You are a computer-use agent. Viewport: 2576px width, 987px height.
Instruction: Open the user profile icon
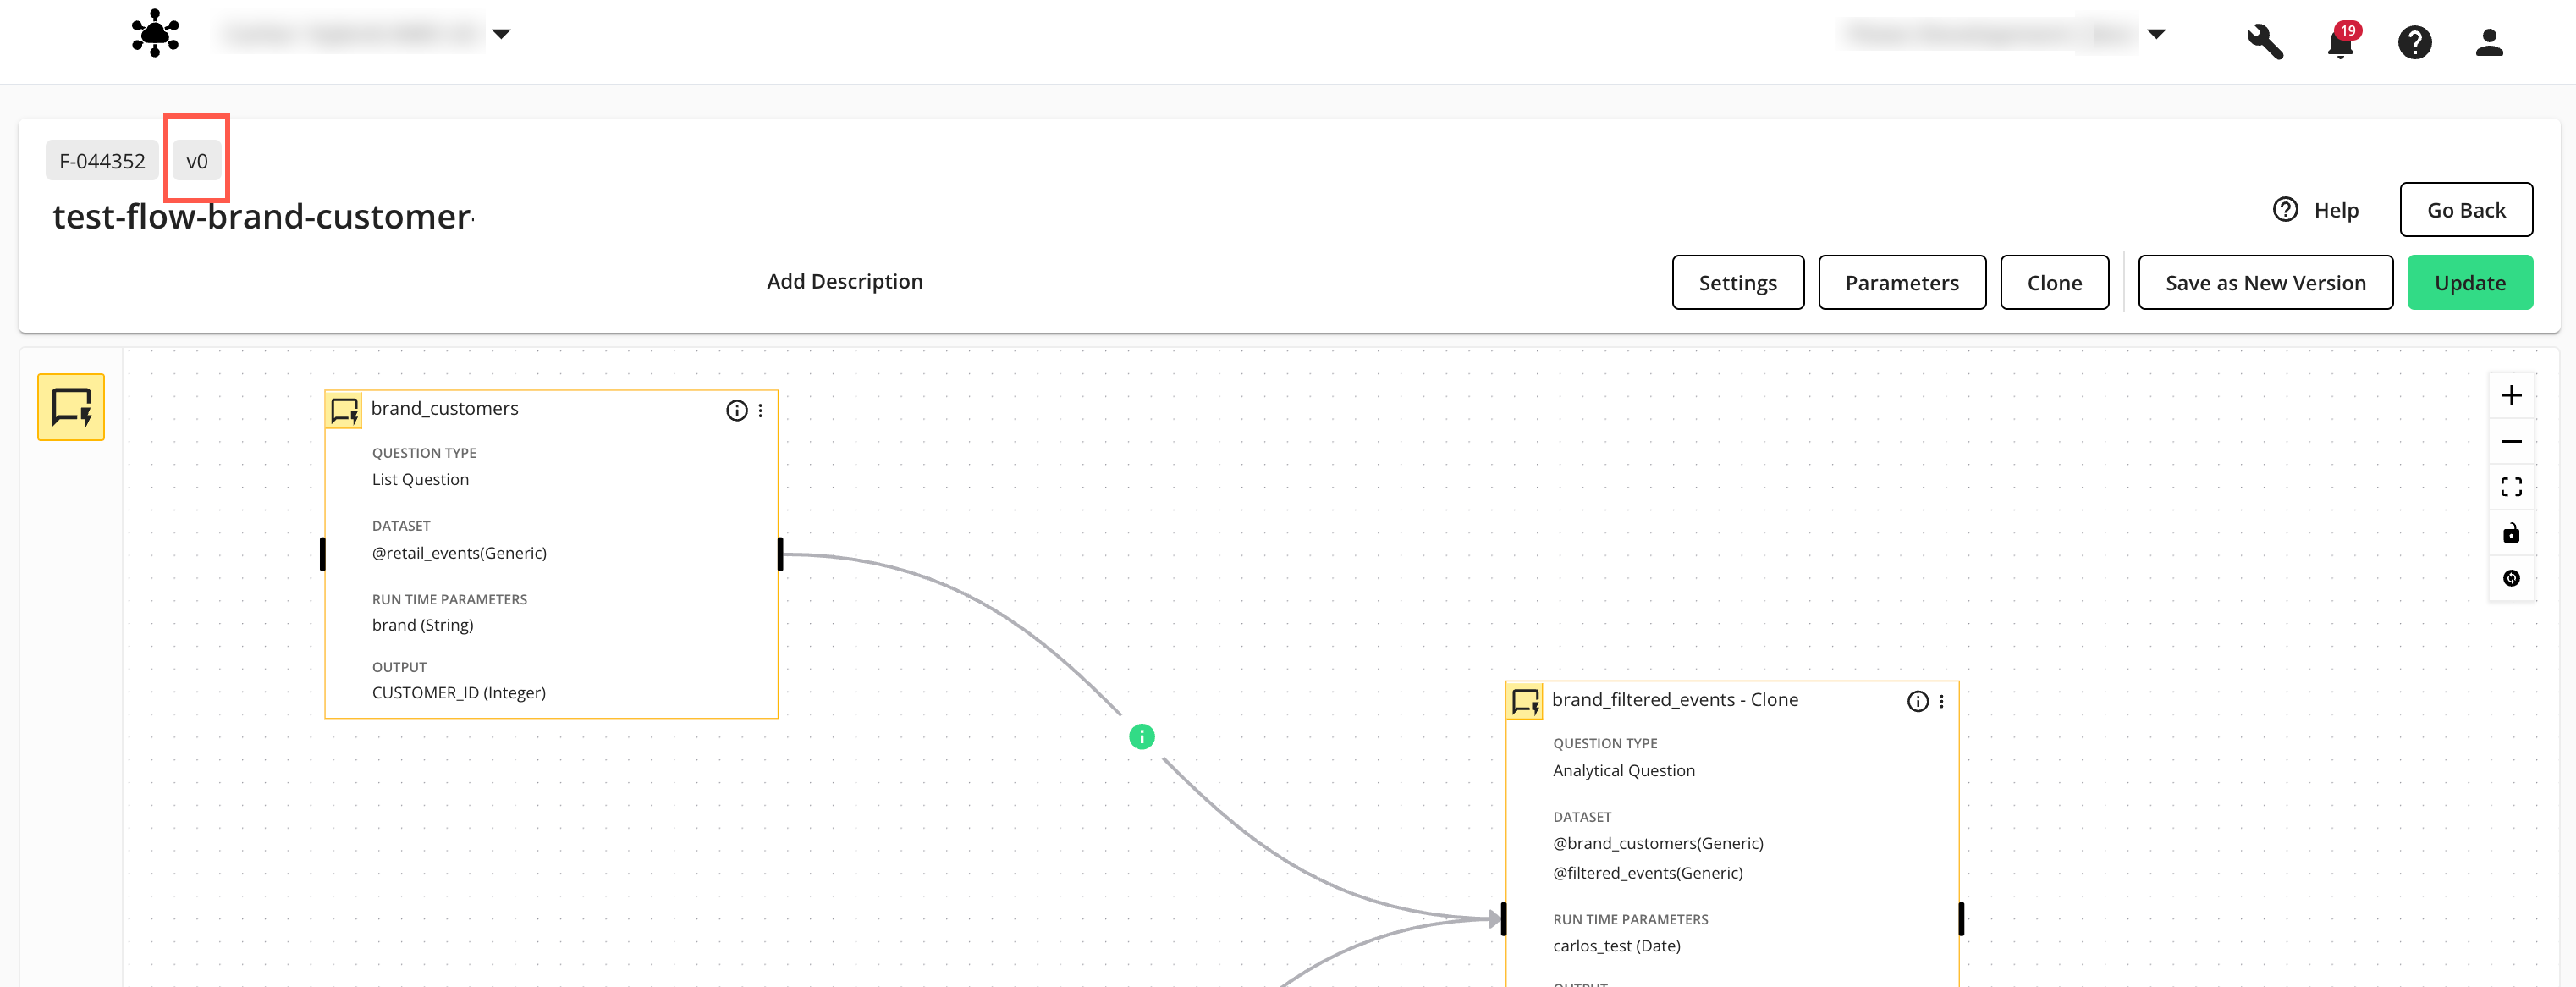tap(2488, 42)
